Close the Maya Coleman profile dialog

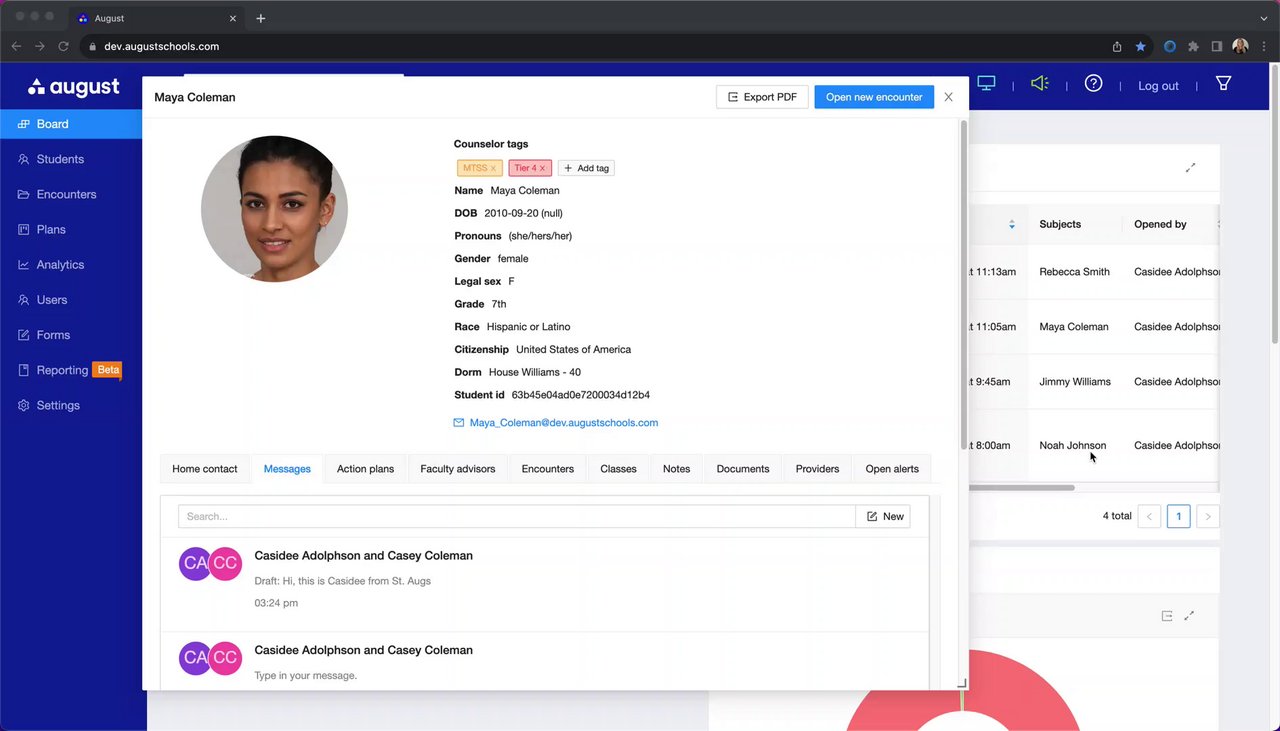(x=948, y=97)
